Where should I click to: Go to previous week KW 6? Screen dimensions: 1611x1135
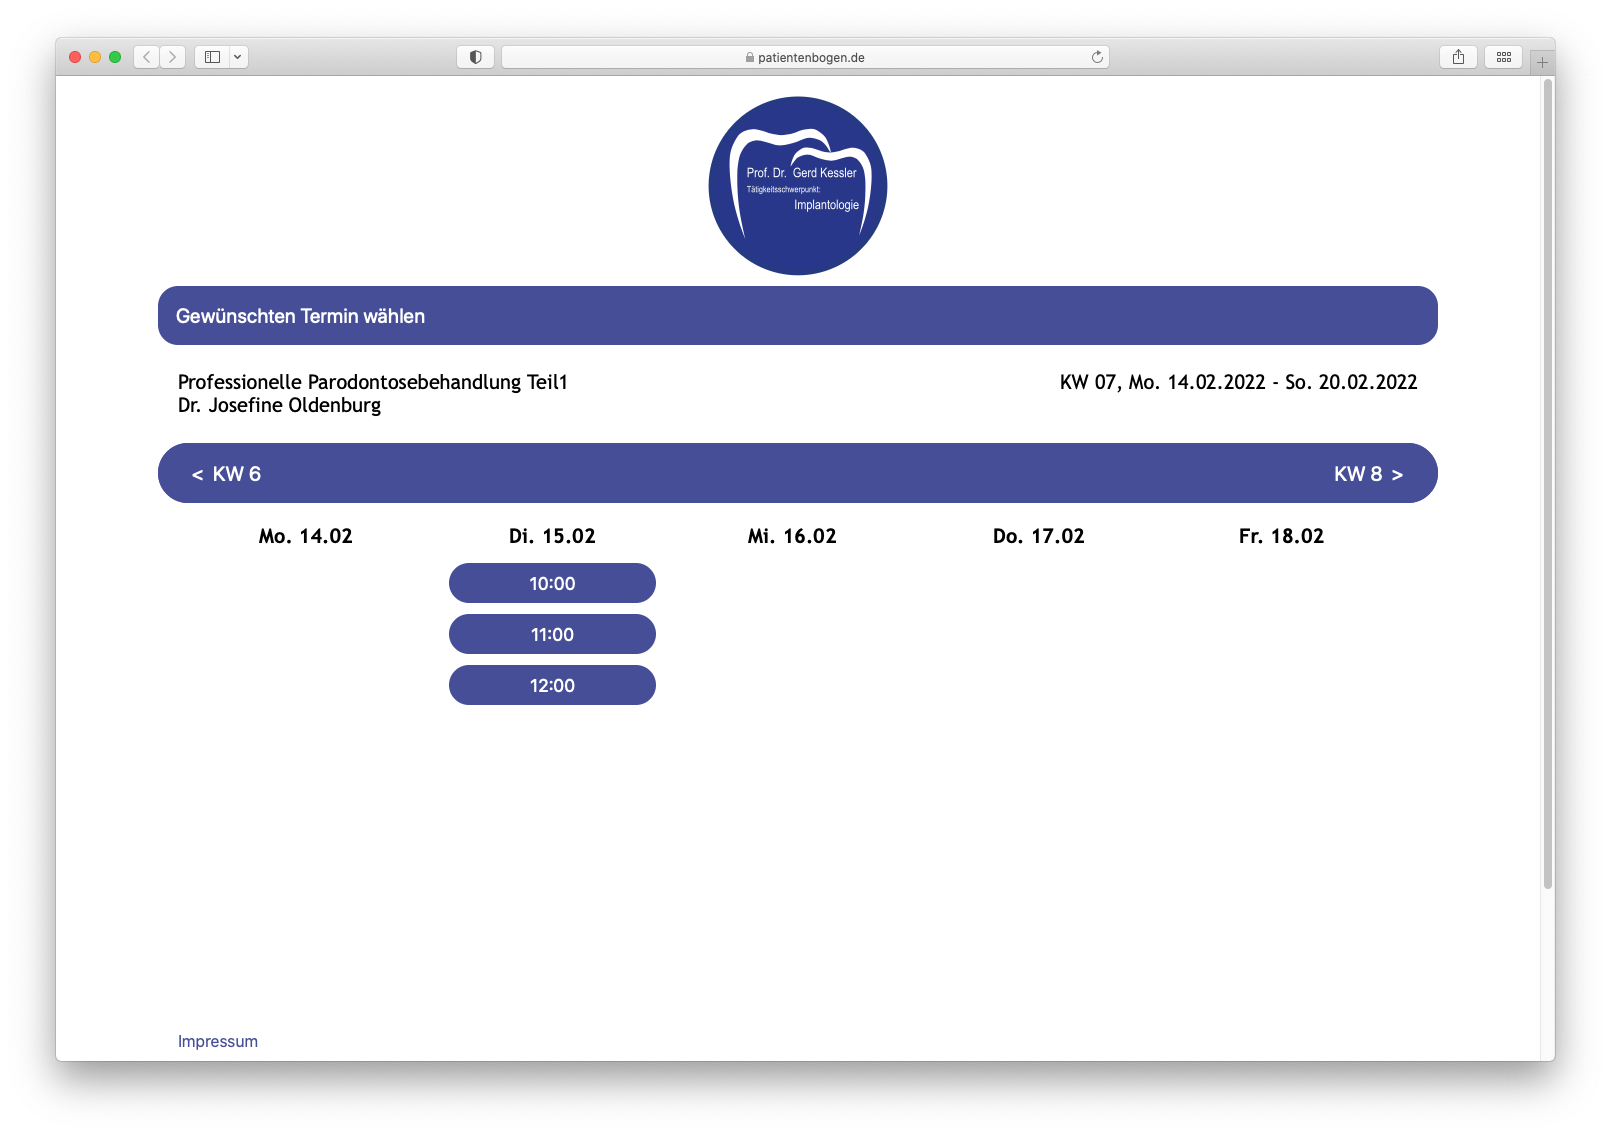(227, 474)
